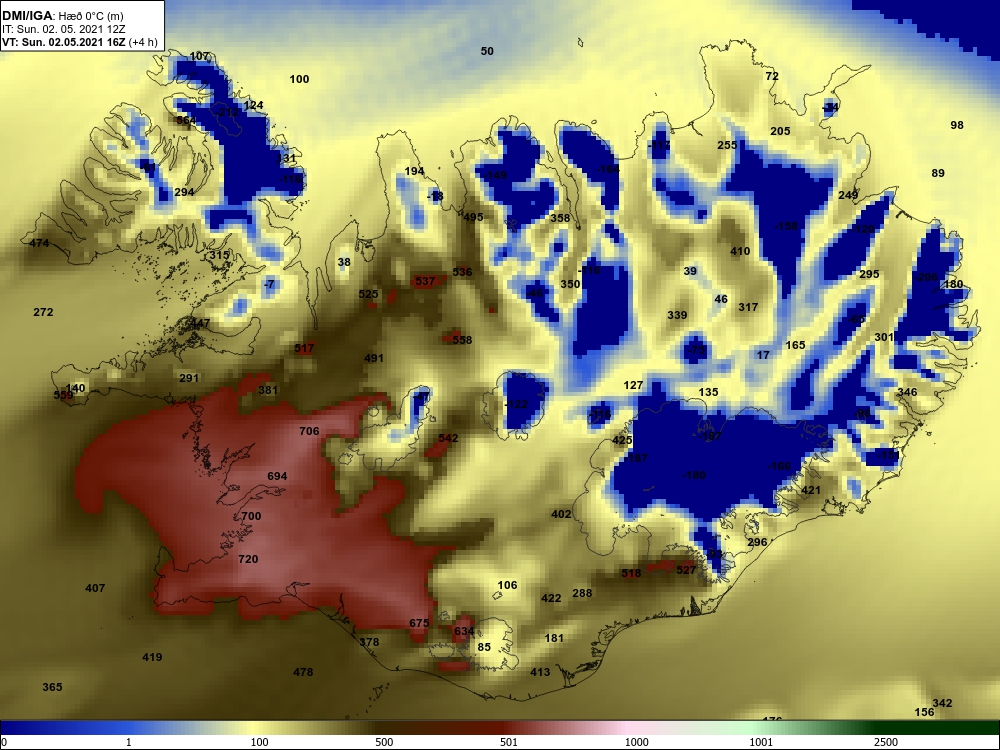Click the 542 value
This screenshot has height=750, width=1000.
tap(448, 438)
